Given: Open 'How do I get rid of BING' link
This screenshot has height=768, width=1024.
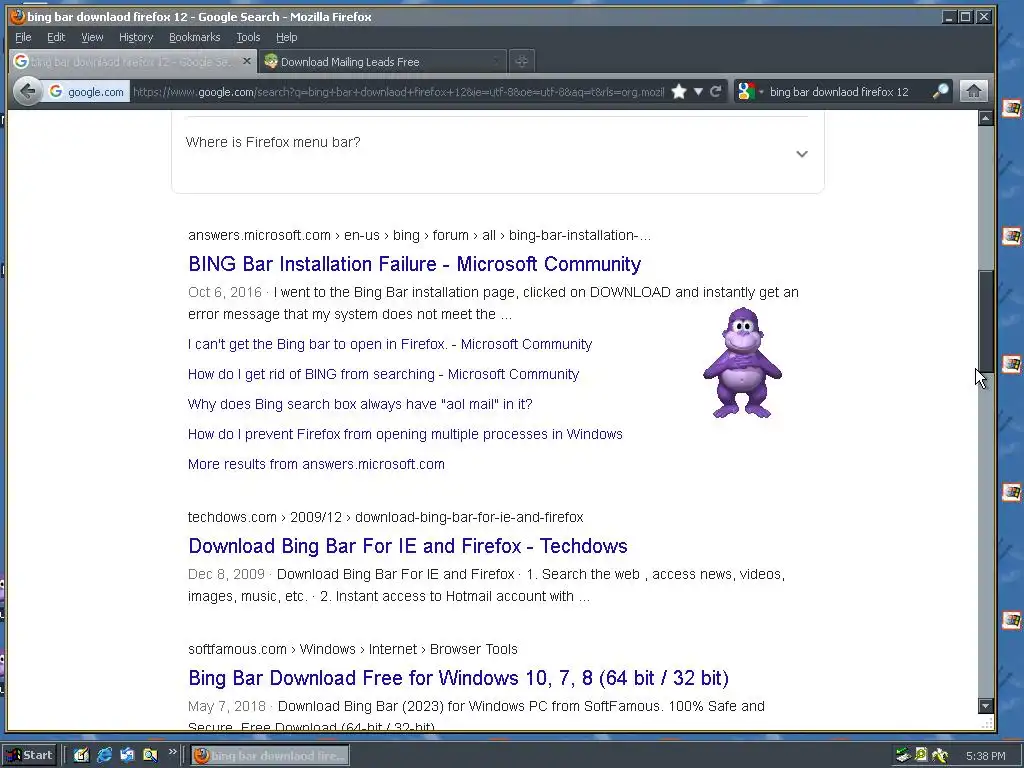Looking at the screenshot, I should click(x=383, y=374).
